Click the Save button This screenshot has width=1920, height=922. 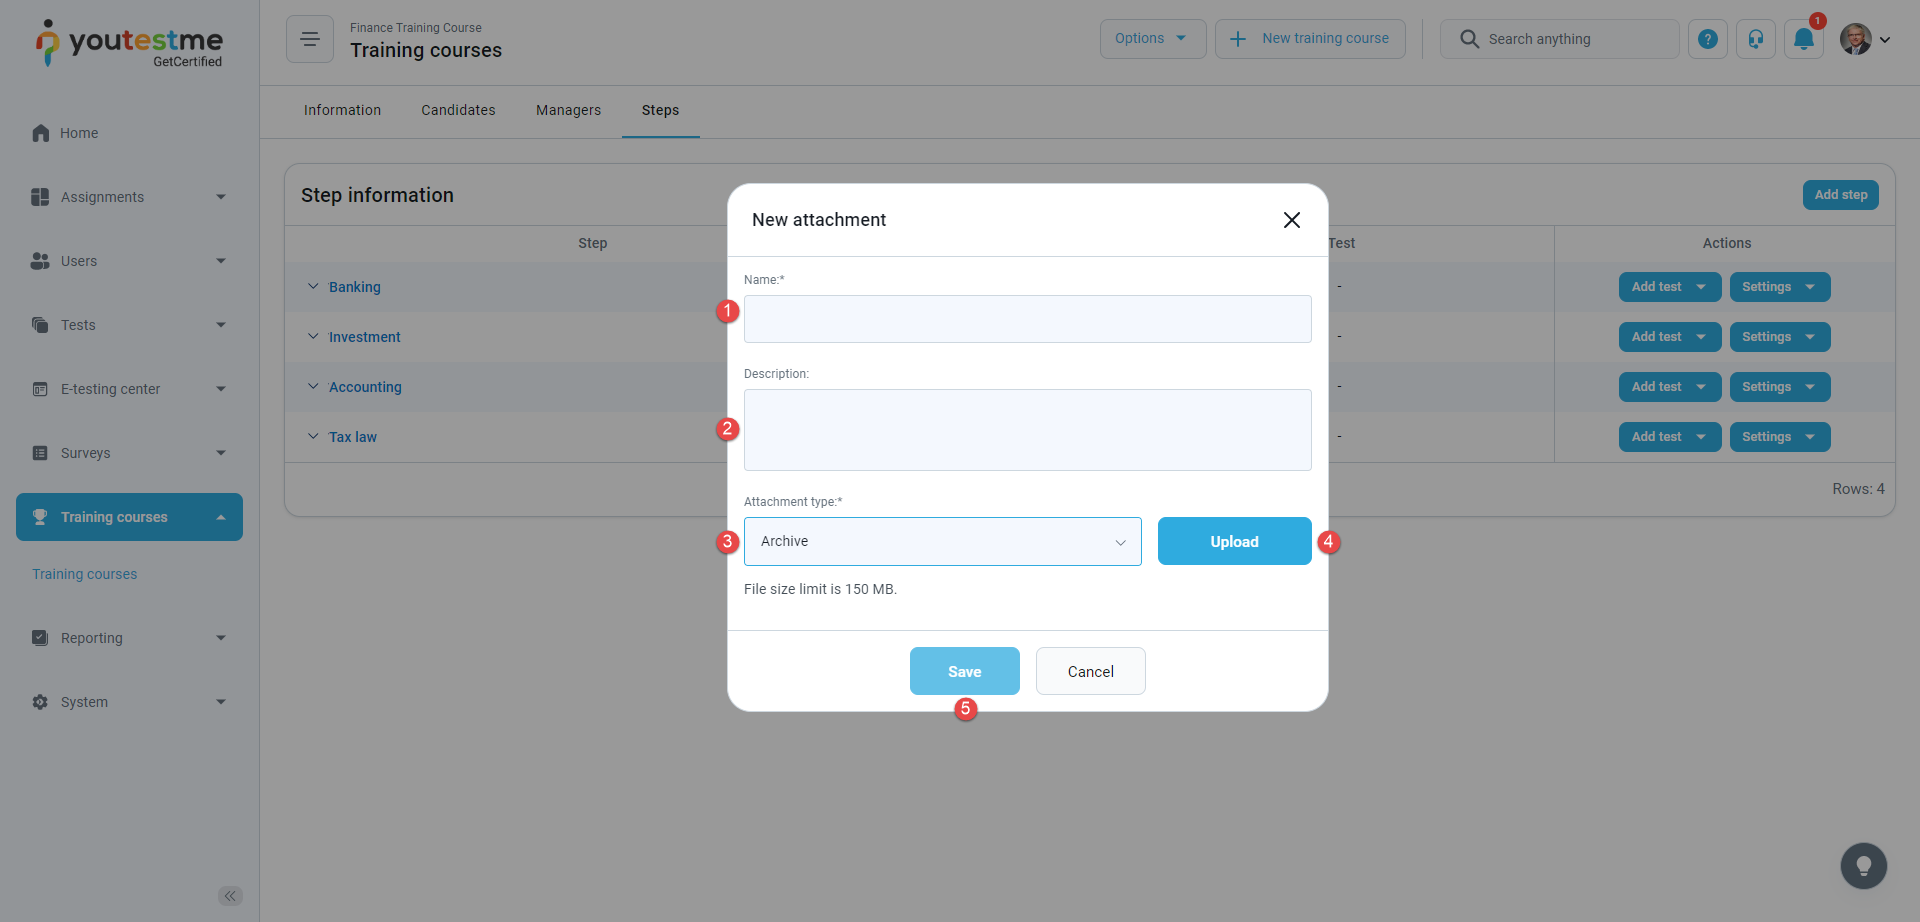point(964,671)
